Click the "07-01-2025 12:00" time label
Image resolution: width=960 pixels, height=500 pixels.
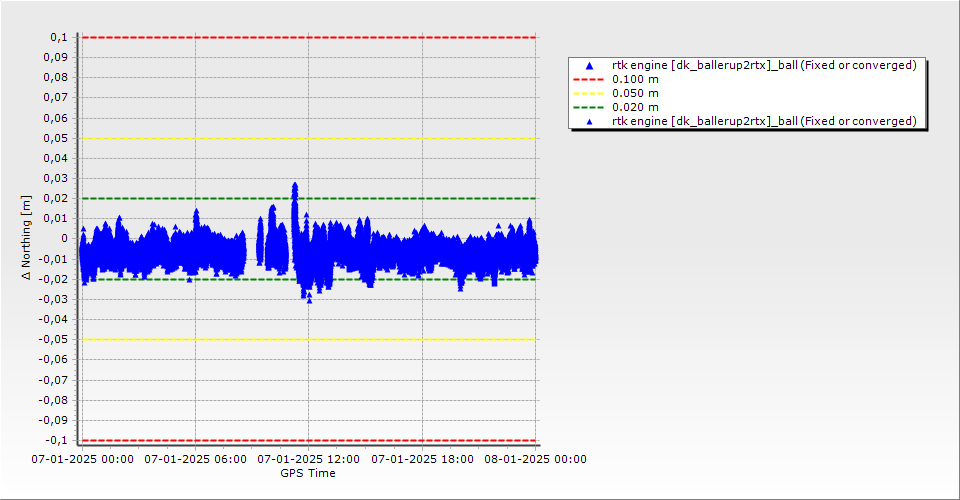click(x=309, y=459)
